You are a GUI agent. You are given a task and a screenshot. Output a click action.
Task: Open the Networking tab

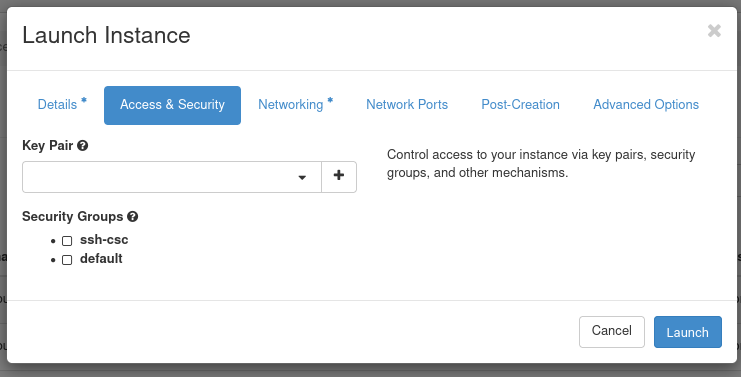click(x=295, y=105)
